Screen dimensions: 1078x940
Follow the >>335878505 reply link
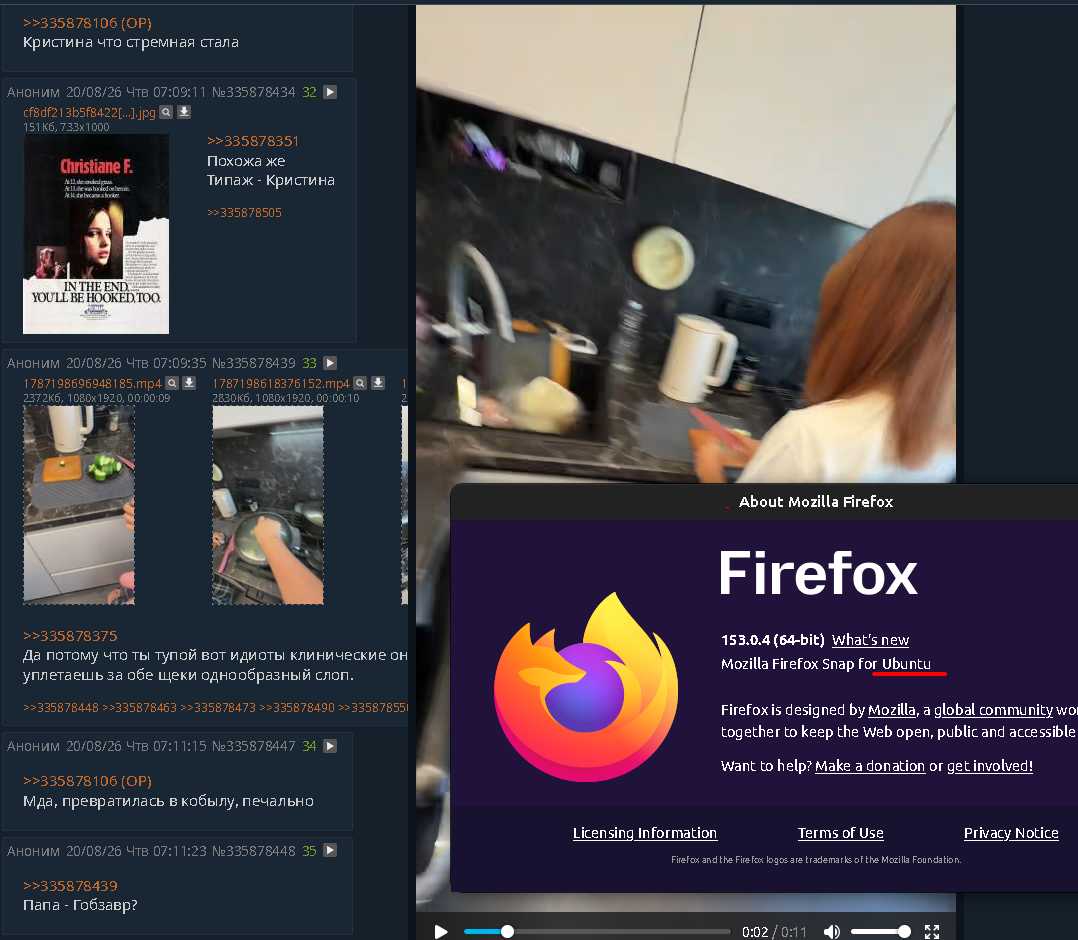244,212
